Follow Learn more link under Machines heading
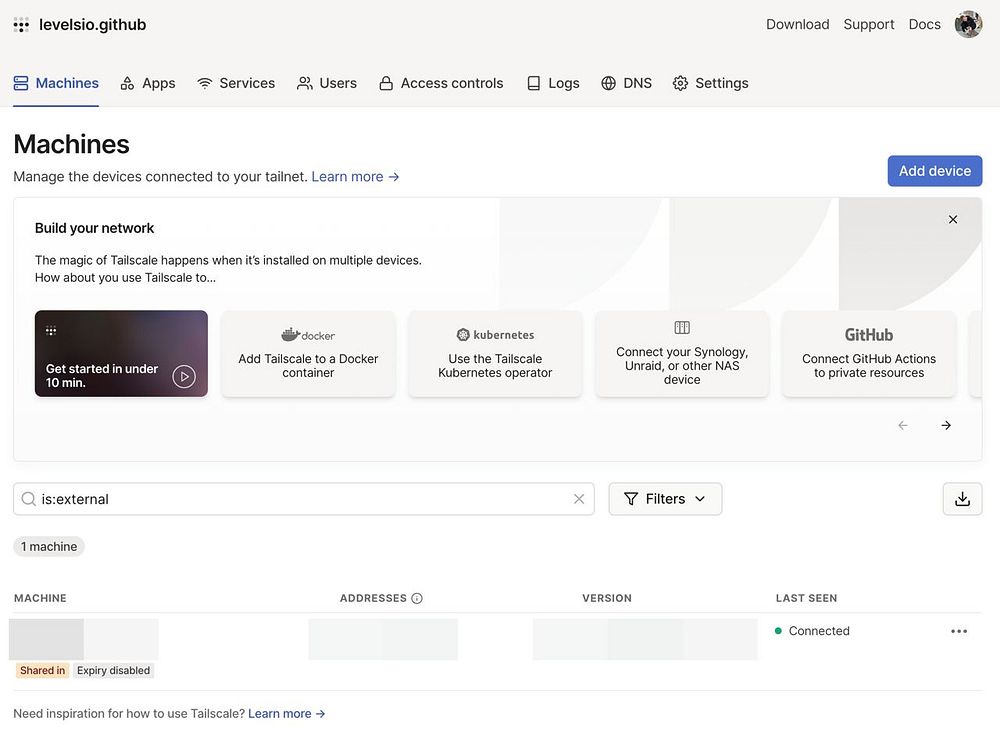This screenshot has width=1000, height=746. click(x=355, y=177)
